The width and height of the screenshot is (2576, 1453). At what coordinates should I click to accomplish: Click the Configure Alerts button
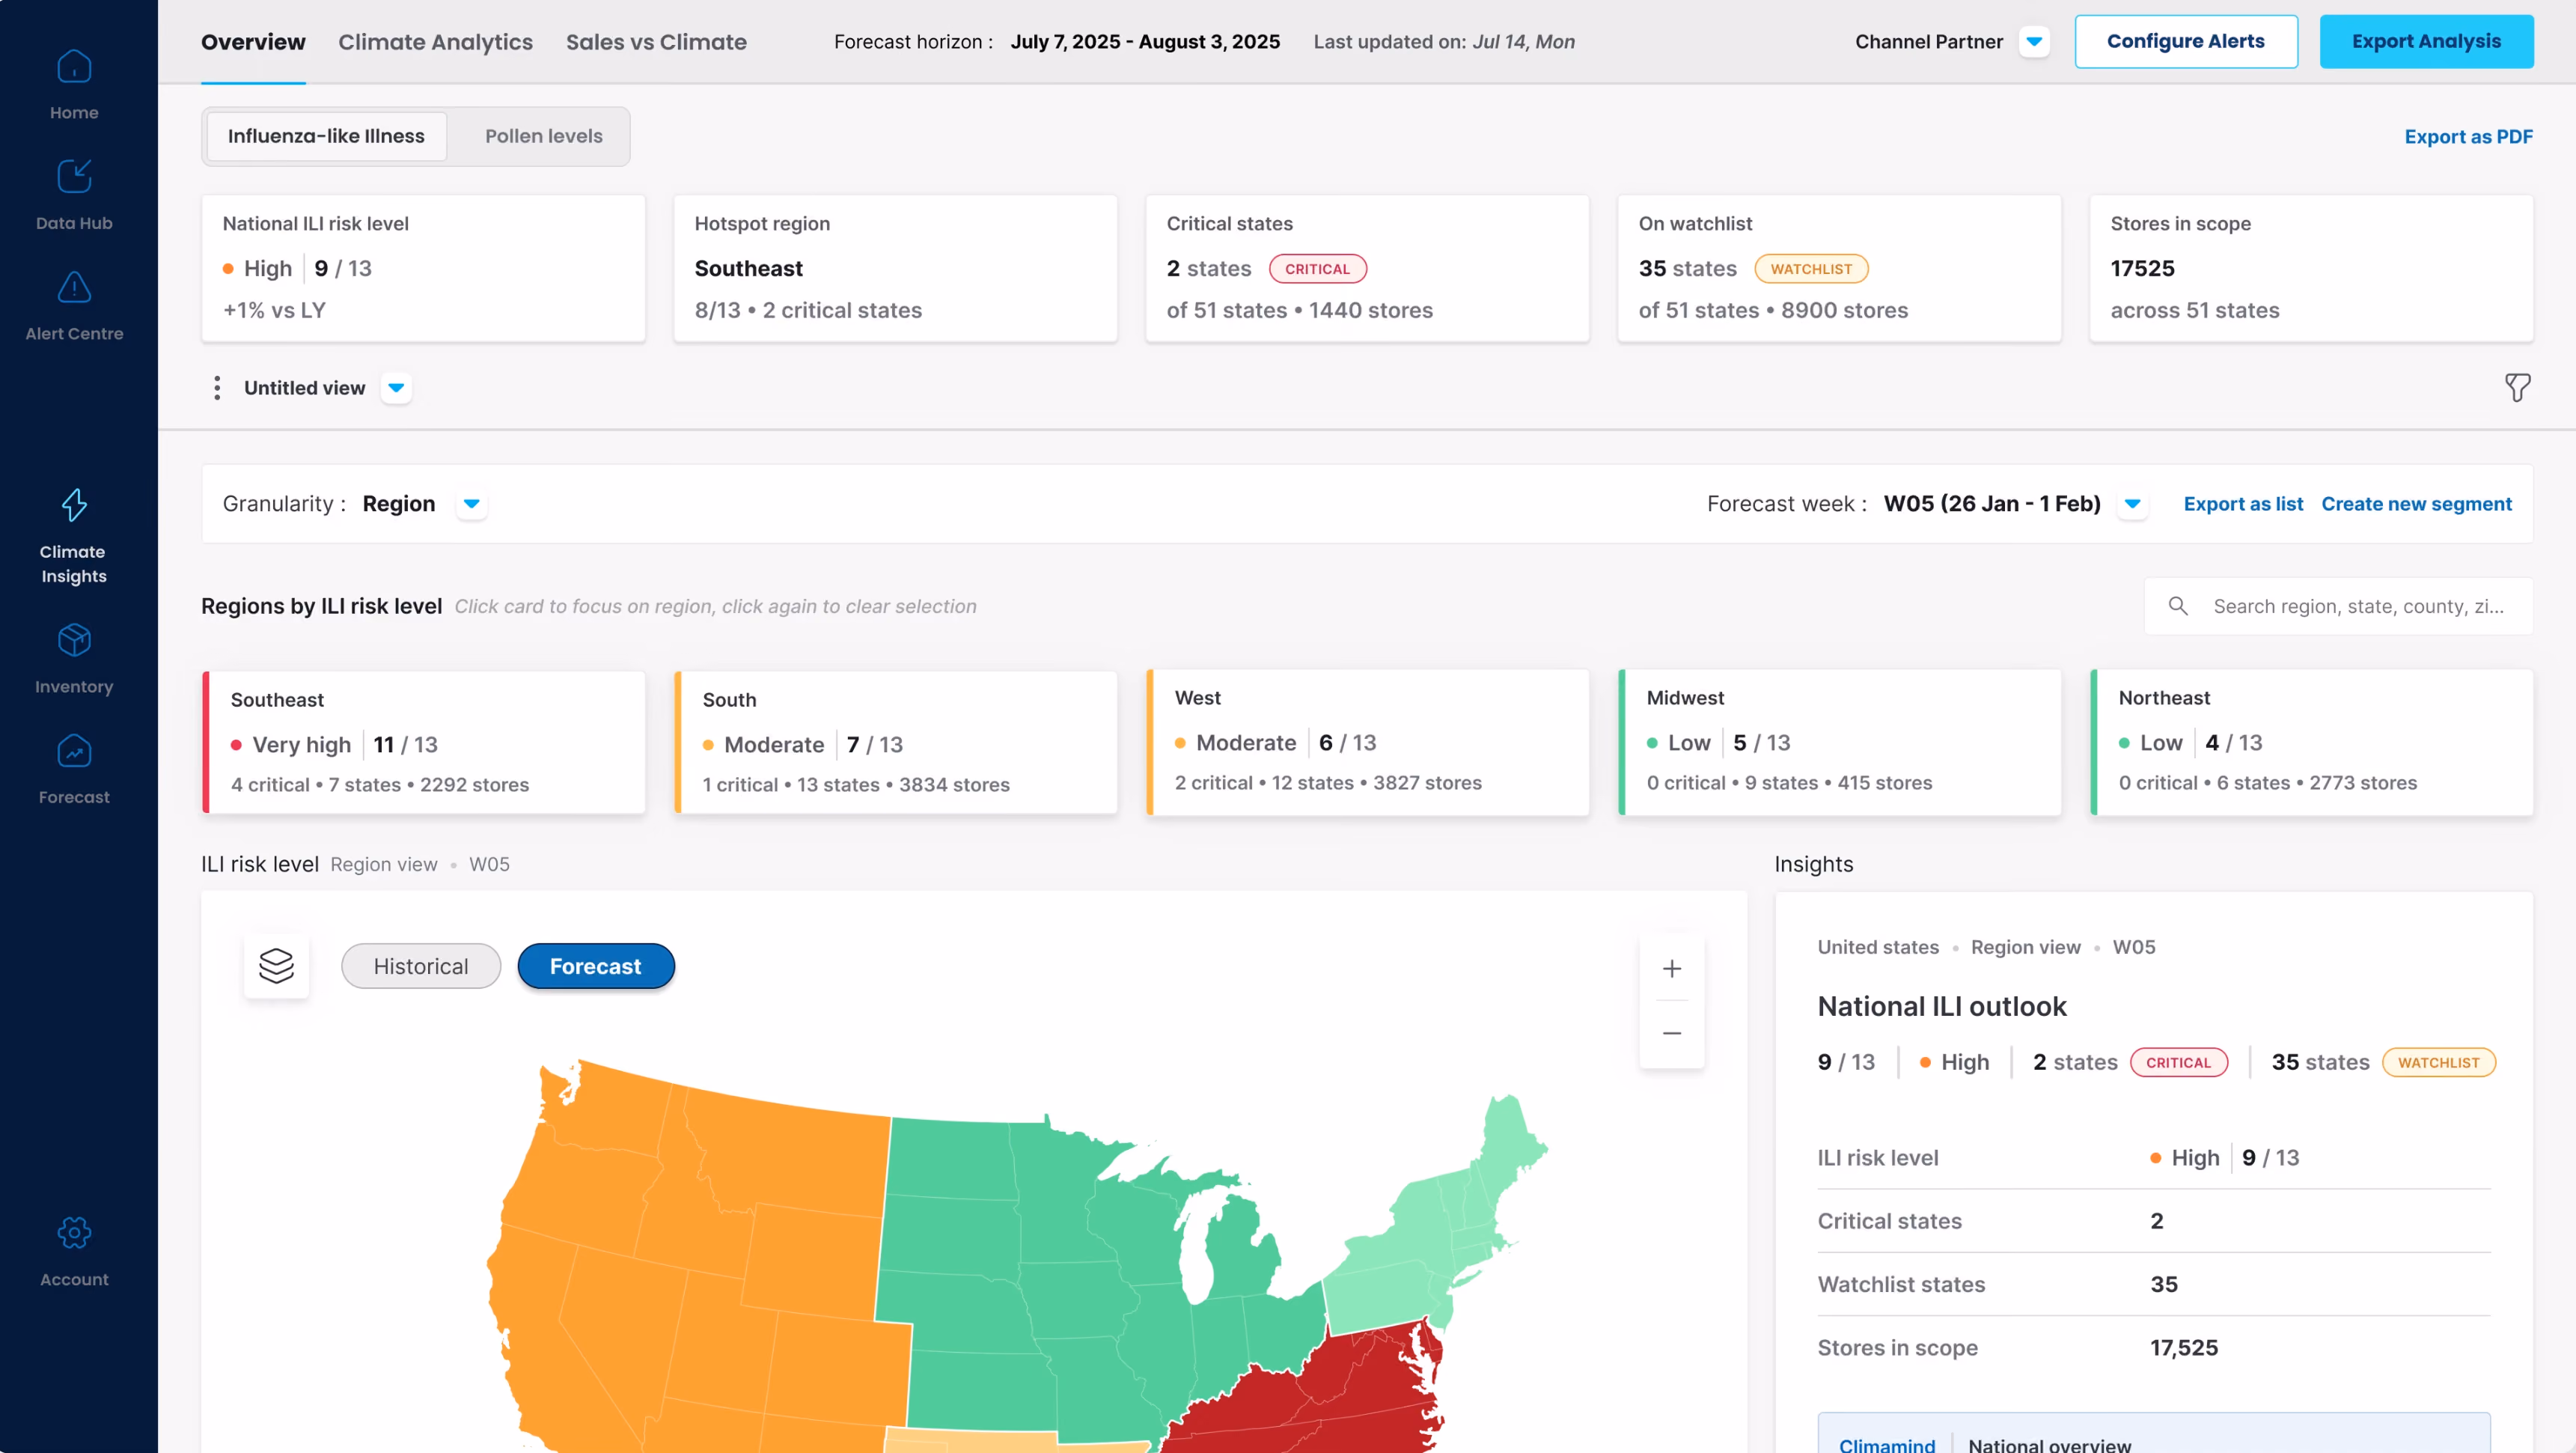2185,42
